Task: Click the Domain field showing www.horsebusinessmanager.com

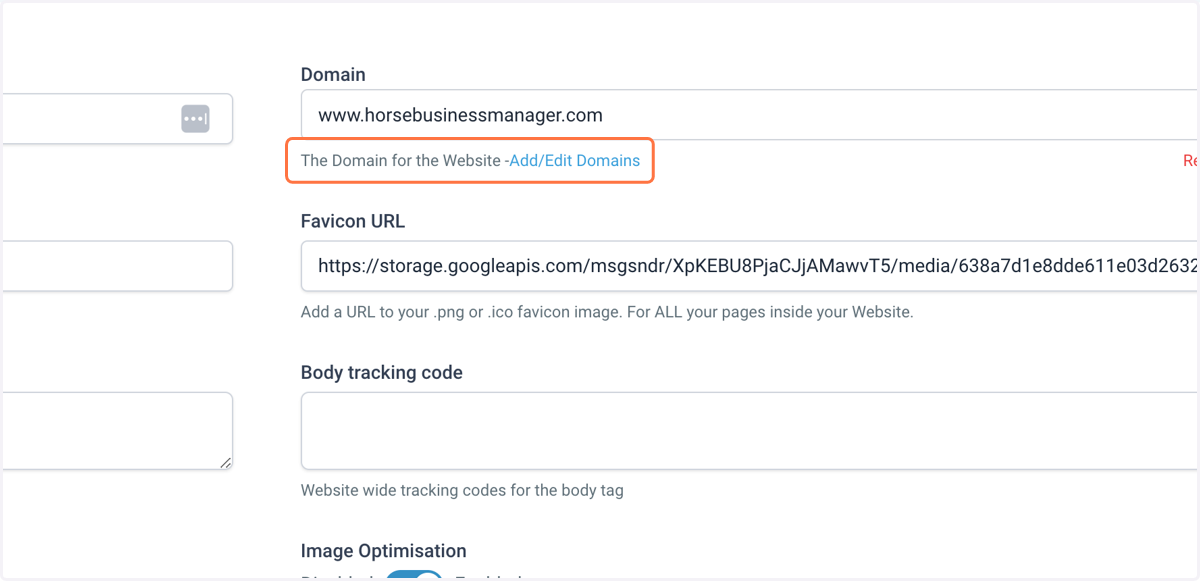Action: click(750, 115)
